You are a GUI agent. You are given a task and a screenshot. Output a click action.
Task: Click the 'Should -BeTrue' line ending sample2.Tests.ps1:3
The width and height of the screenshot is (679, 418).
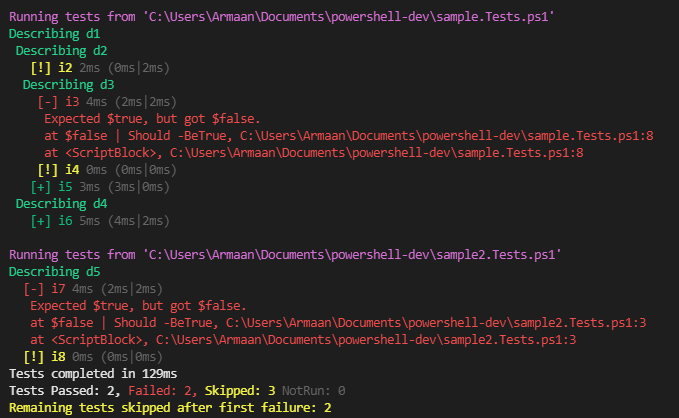[338, 323]
